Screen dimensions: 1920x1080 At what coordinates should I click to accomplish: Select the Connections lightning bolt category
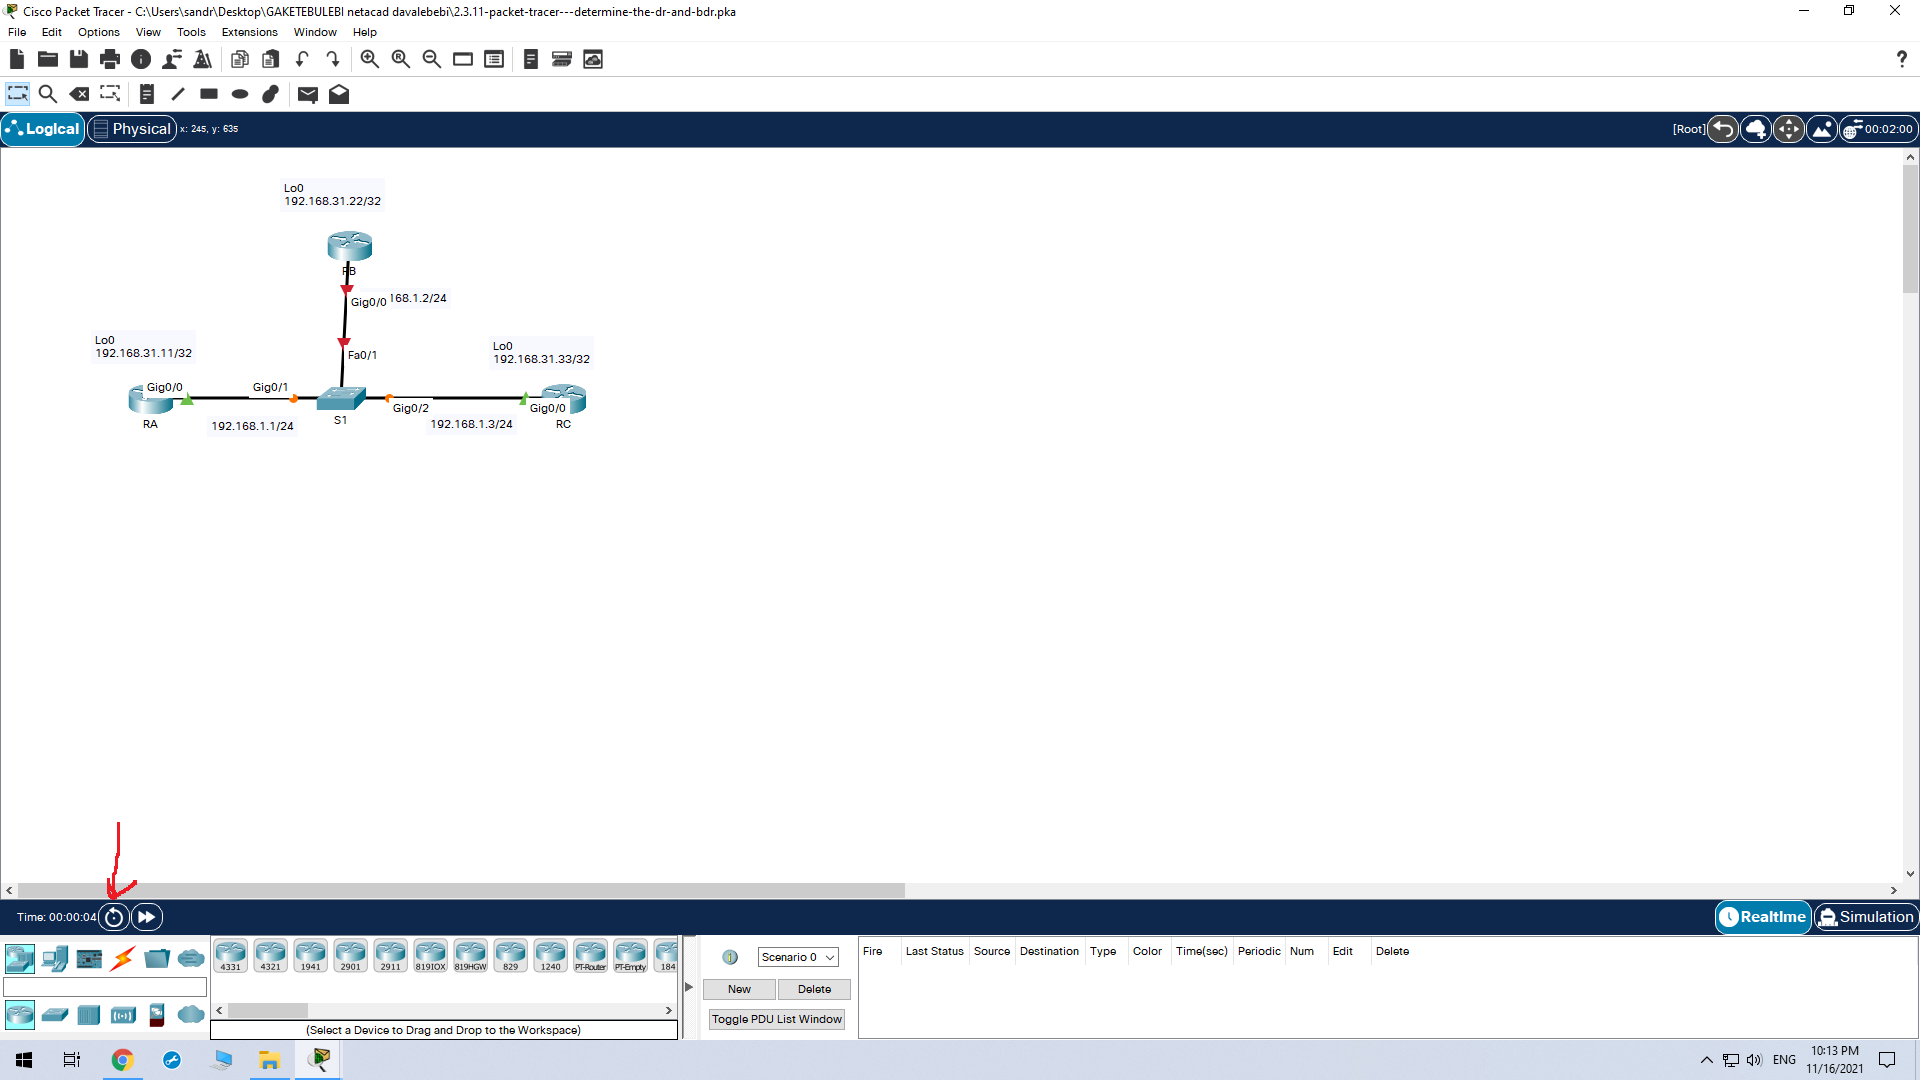coord(123,959)
